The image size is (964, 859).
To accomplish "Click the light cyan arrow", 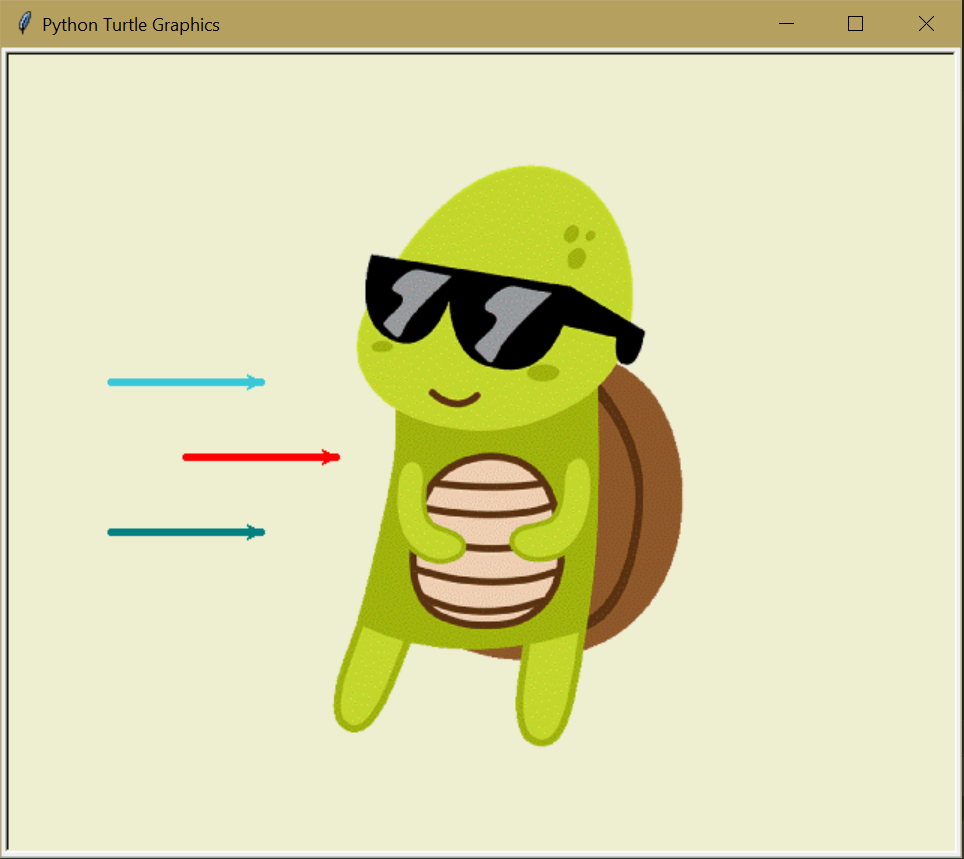I will click(x=186, y=382).
